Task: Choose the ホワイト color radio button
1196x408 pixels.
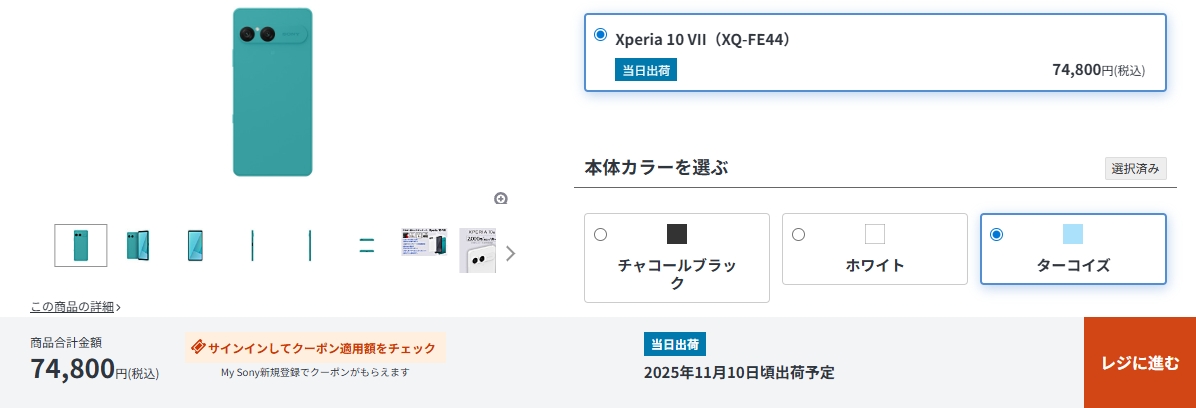Action: [798, 235]
